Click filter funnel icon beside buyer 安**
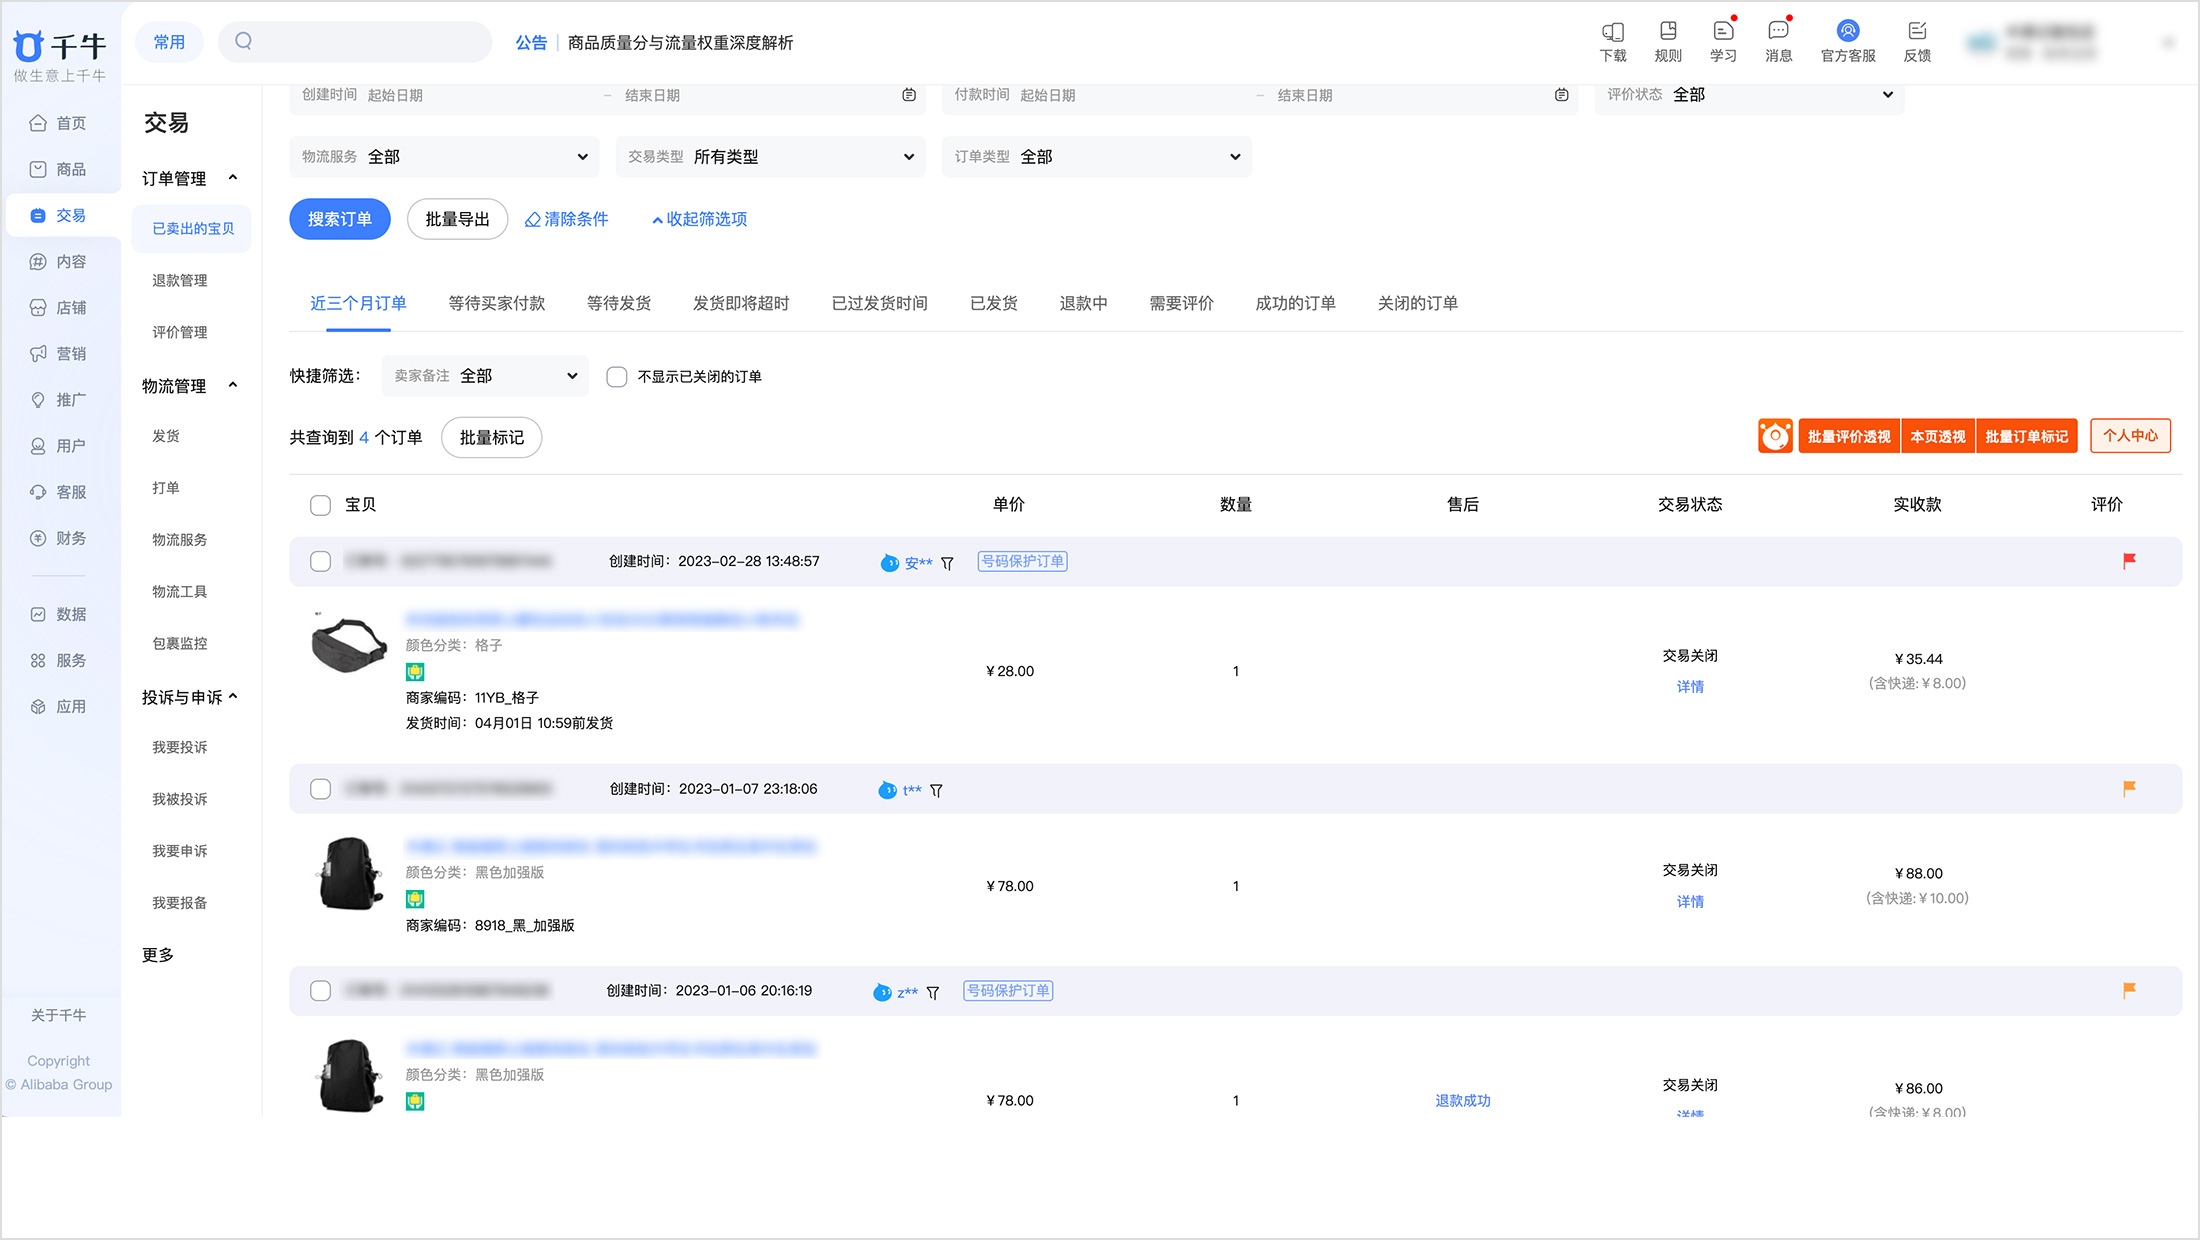Image resolution: width=2200 pixels, height=1240 pixels. (947, 564)
